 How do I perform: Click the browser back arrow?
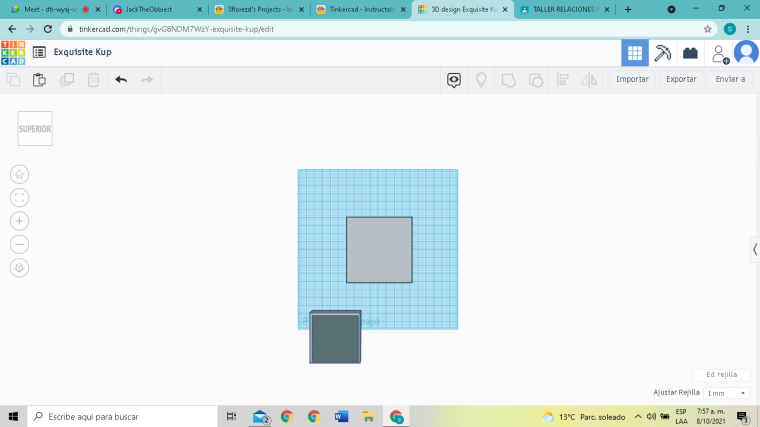point(12,29)
